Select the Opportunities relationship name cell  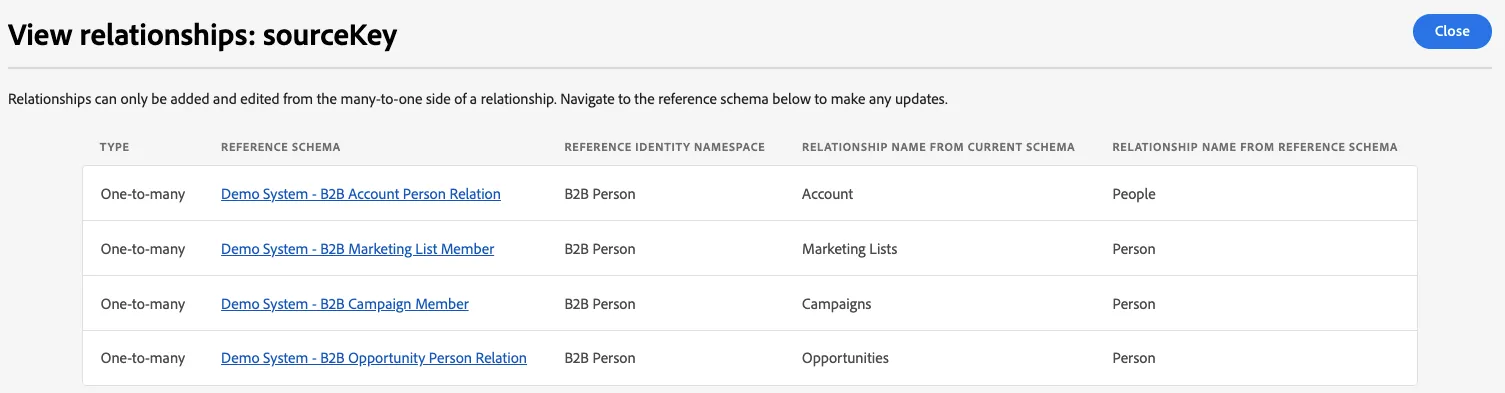[x=845, y=358]
